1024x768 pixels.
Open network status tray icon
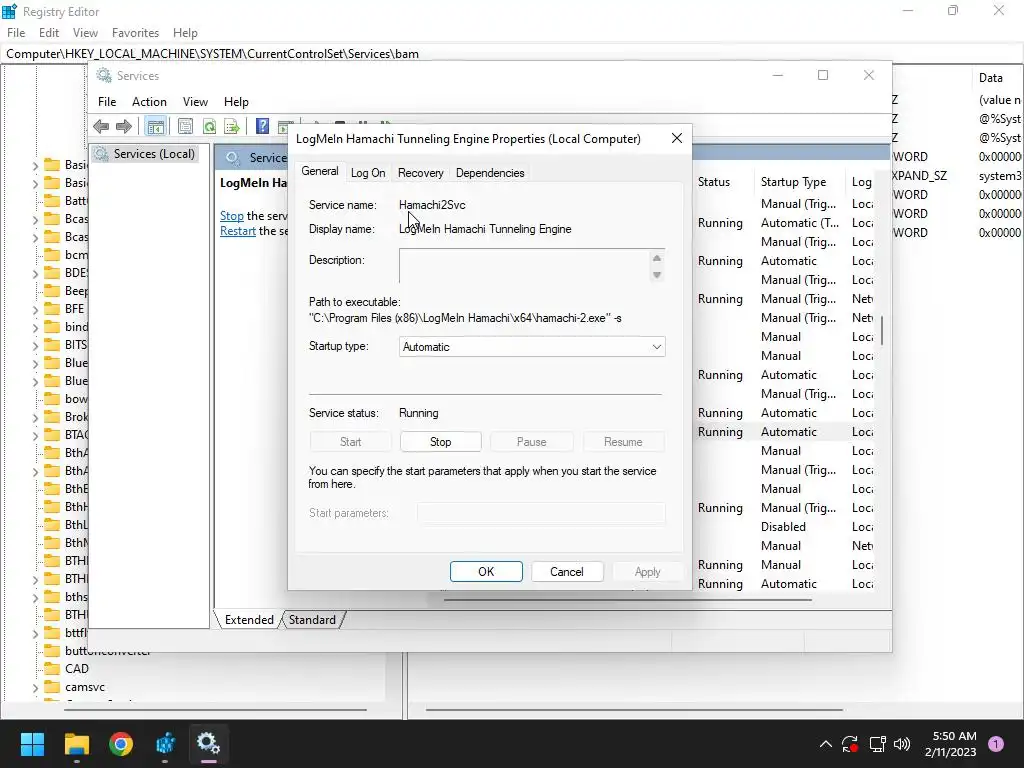coord(877,744)
